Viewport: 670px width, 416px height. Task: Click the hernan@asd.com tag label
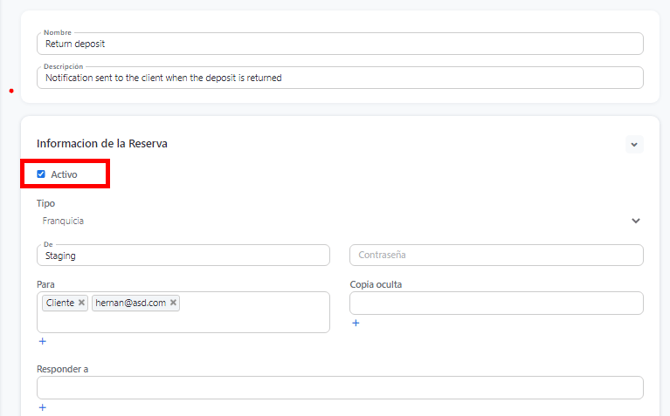[x=131, y=303]
